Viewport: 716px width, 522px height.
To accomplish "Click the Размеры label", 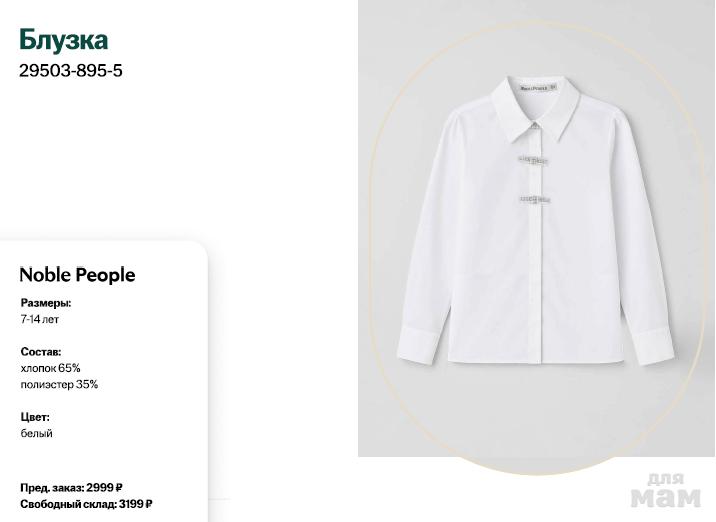I will coord(46,303).
